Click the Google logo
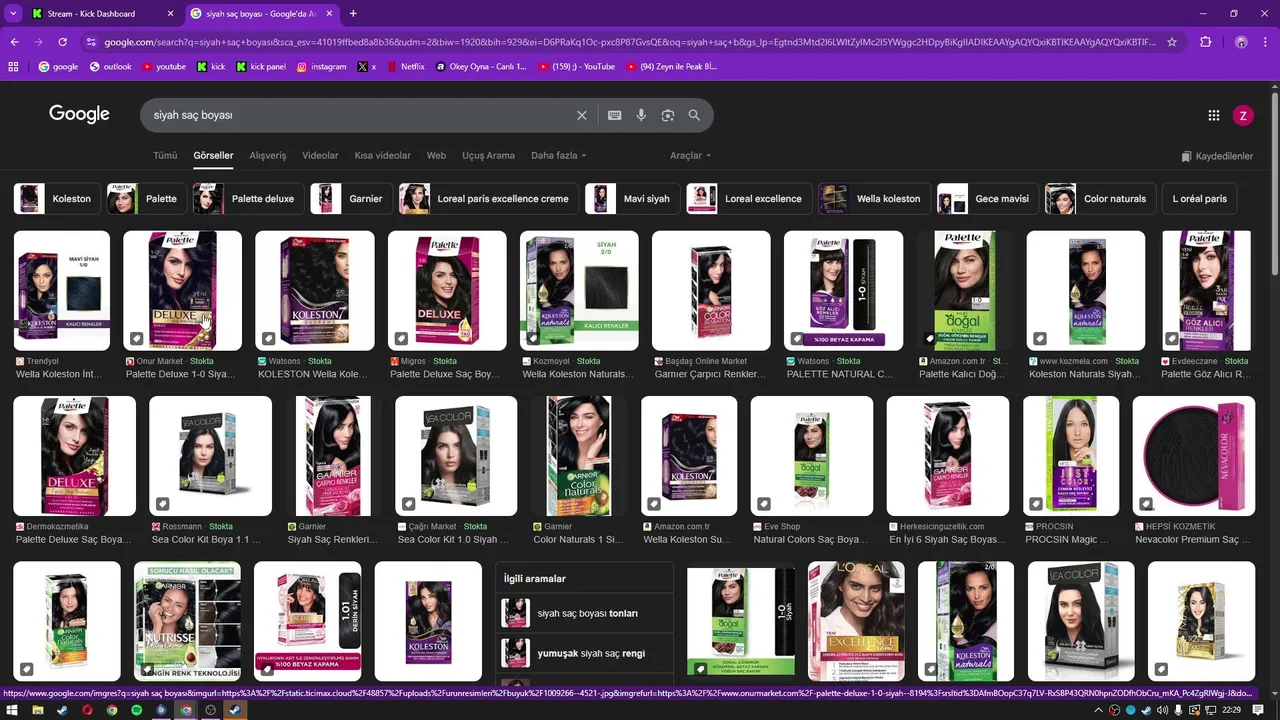 point(79,114)
